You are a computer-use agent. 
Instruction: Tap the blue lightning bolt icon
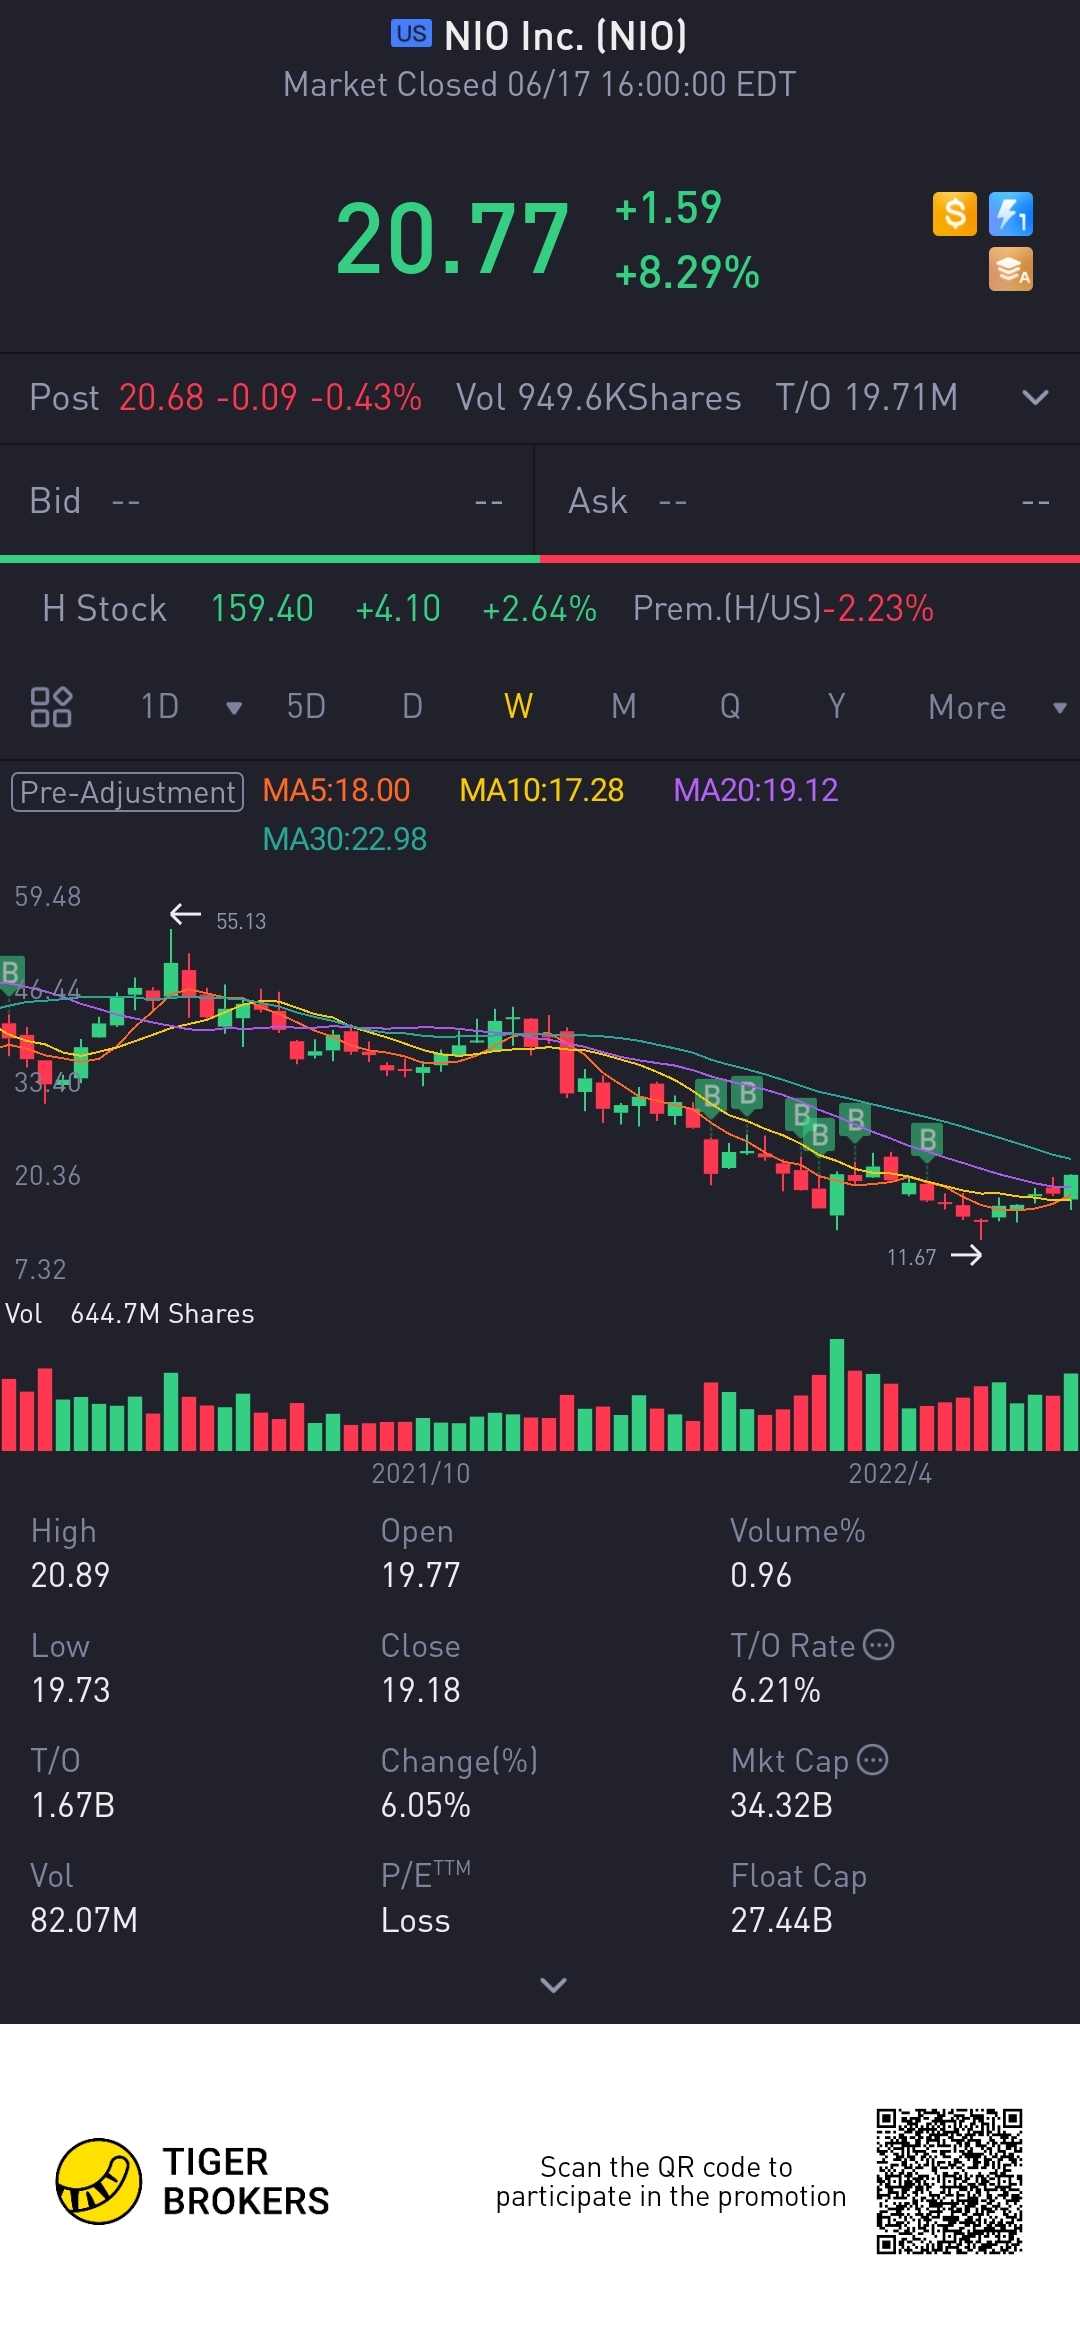coord(1010,214)
